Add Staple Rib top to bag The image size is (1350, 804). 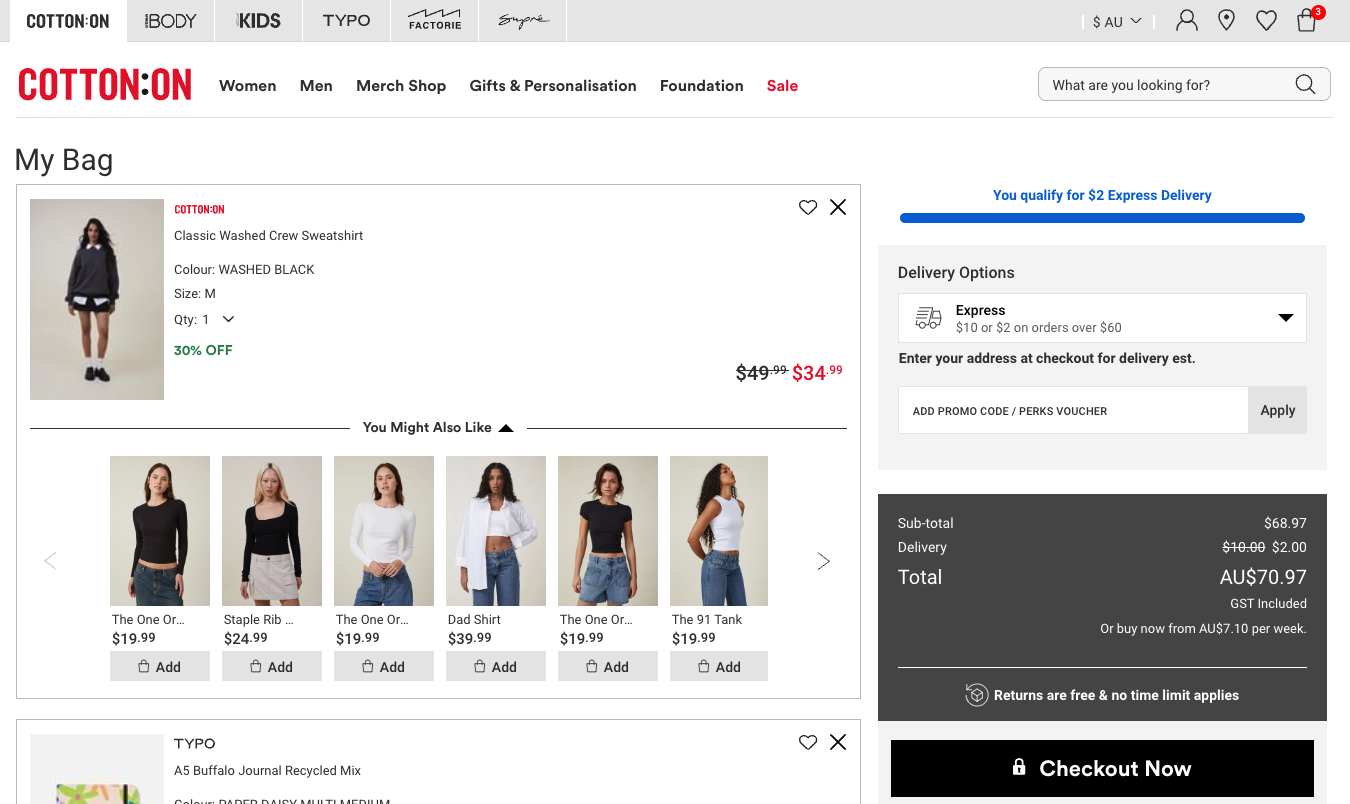pyautogui.click(x=272, y=667)
